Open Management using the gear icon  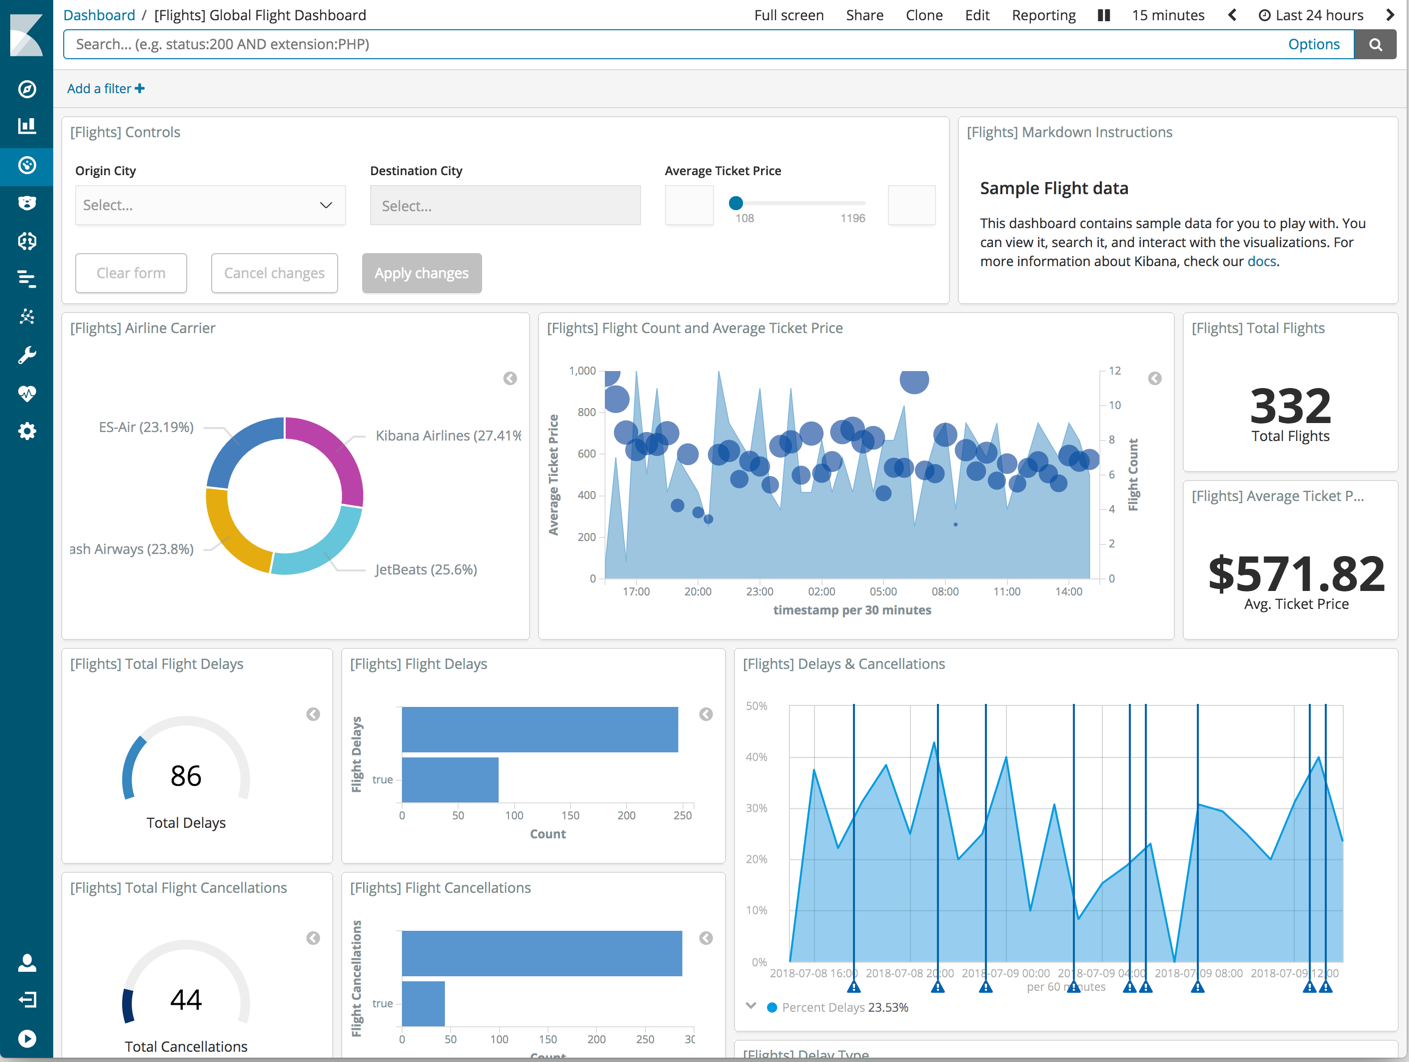pos(27,431)
